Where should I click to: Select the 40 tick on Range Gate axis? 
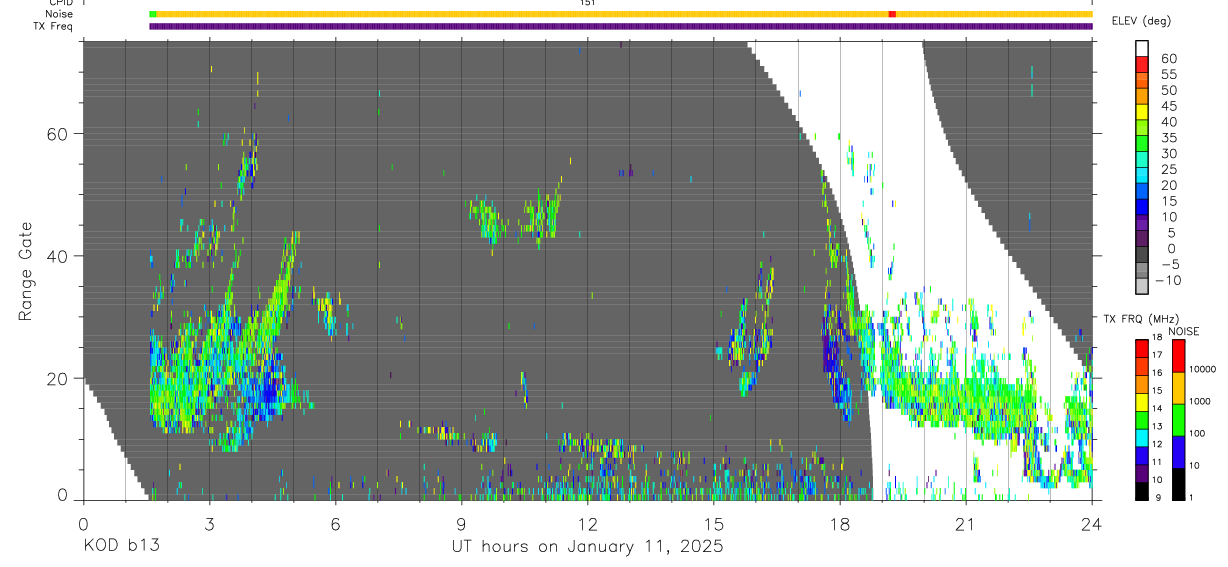pos(58,256)
